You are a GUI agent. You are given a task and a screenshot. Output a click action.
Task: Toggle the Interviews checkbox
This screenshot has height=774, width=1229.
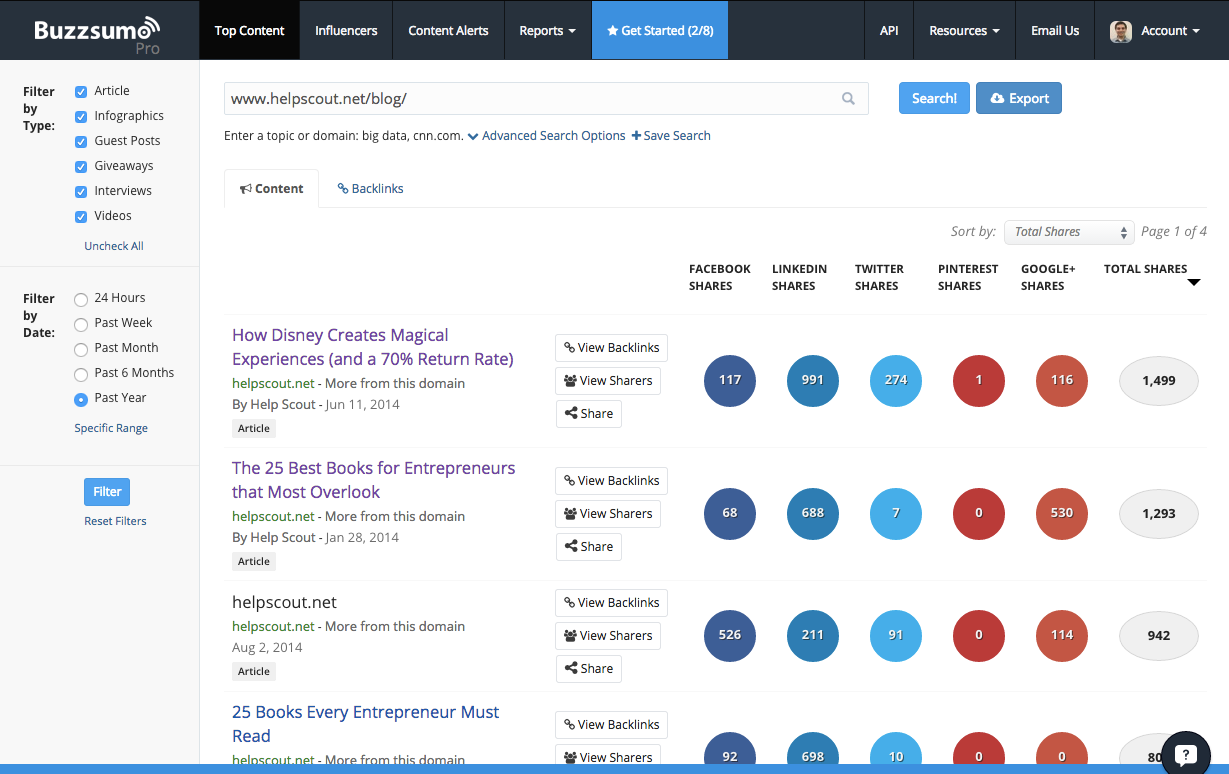point(81,192)
